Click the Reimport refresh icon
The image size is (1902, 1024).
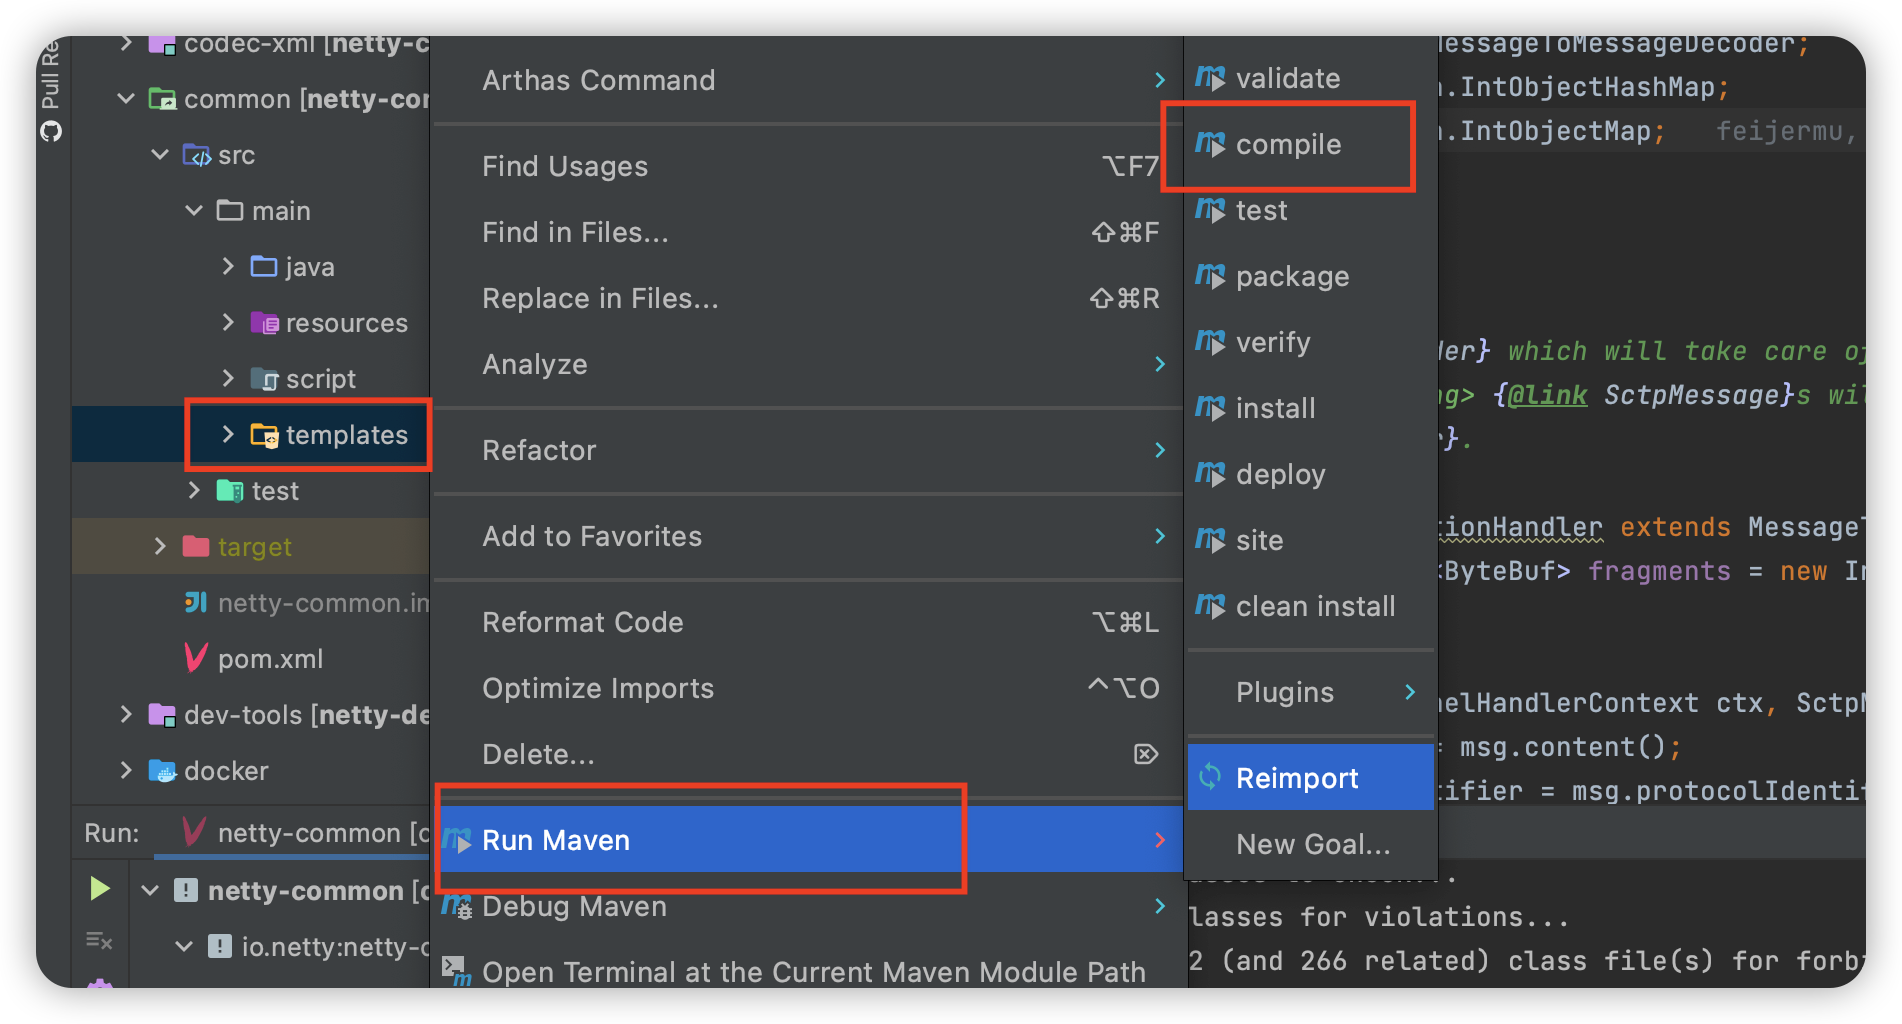(x=1210, y=777)
